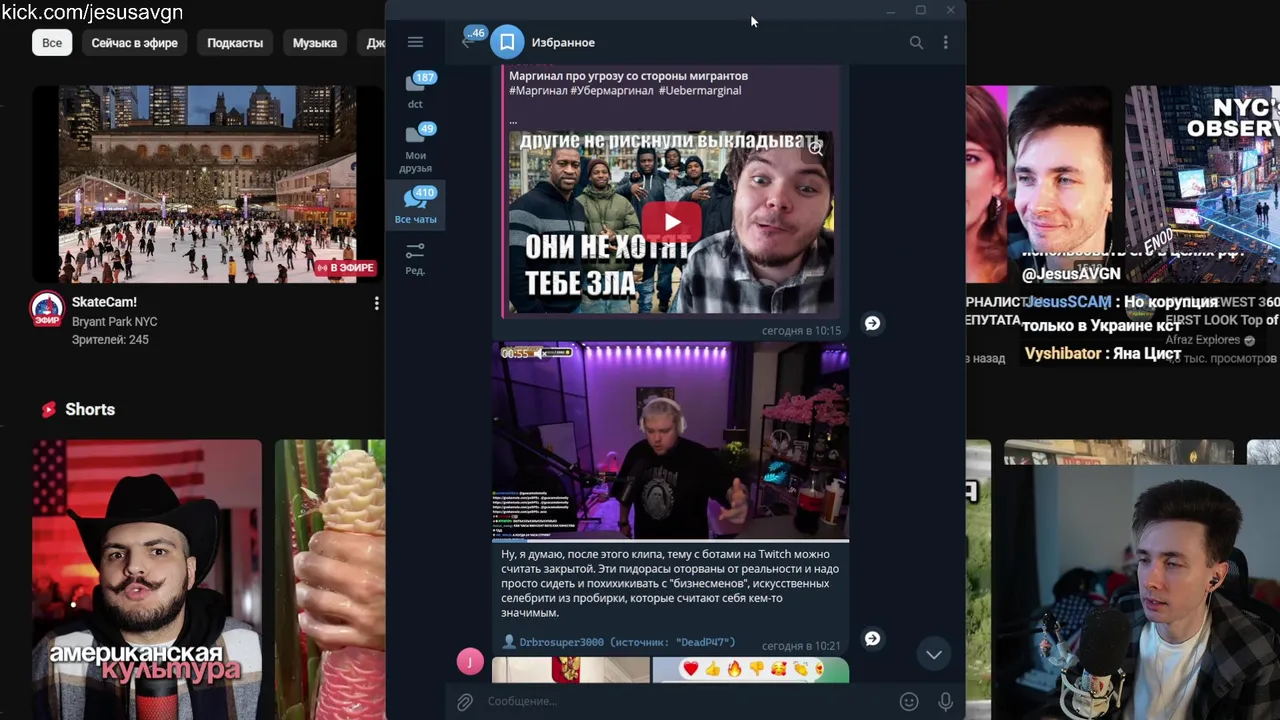React with the thumbs up emoji
Screen dimensions: 1280x720
[x=712, y=669]
